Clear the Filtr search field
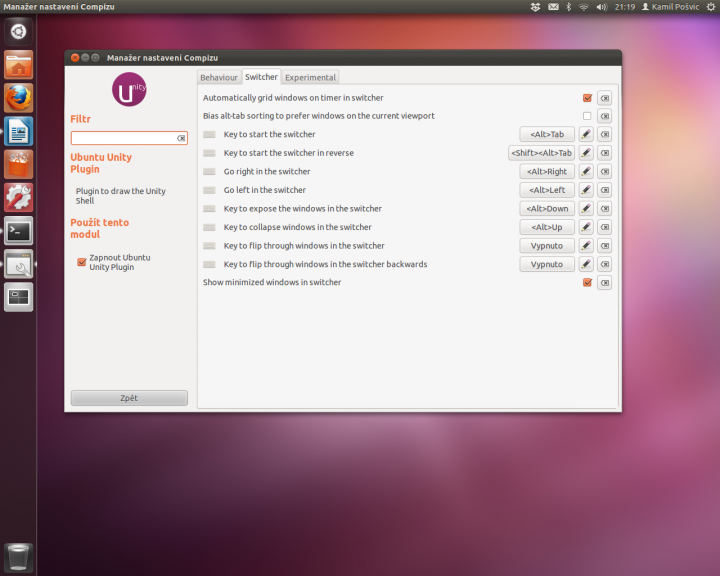The height and width of the screenshot is (576, 720). pyautogui.click(x=181, y=138)
